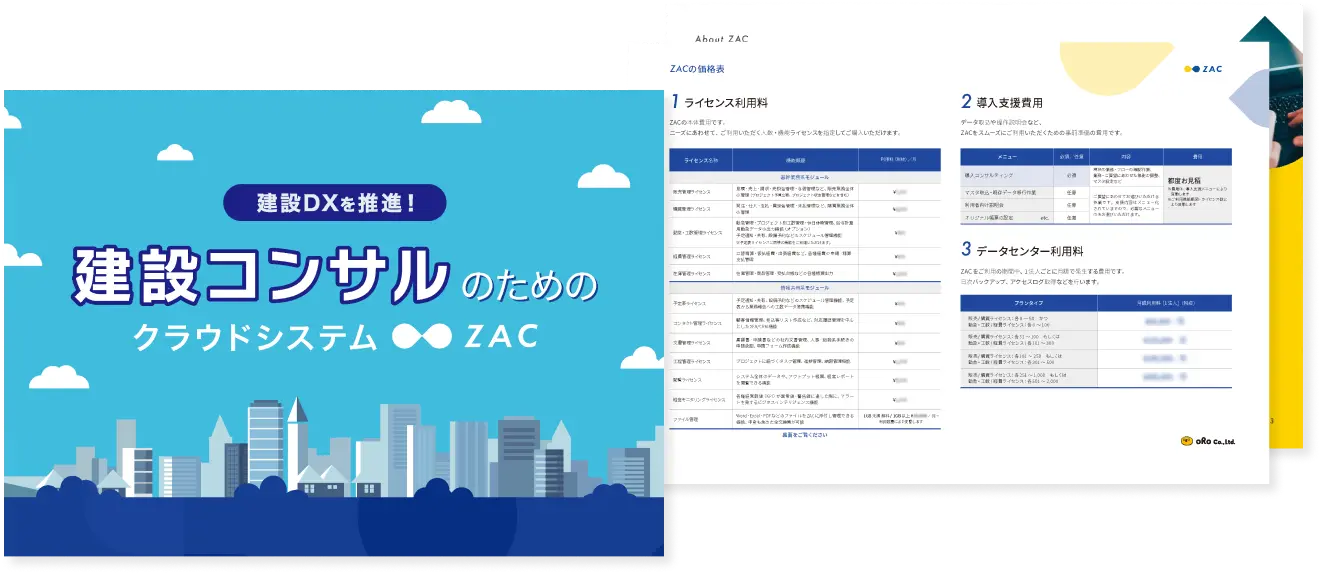Click the メニュー column header

pos(1005,158)
